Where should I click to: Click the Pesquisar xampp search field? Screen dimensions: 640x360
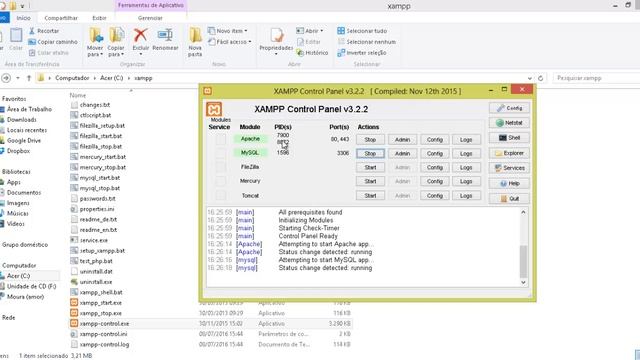tap(596, 78)
